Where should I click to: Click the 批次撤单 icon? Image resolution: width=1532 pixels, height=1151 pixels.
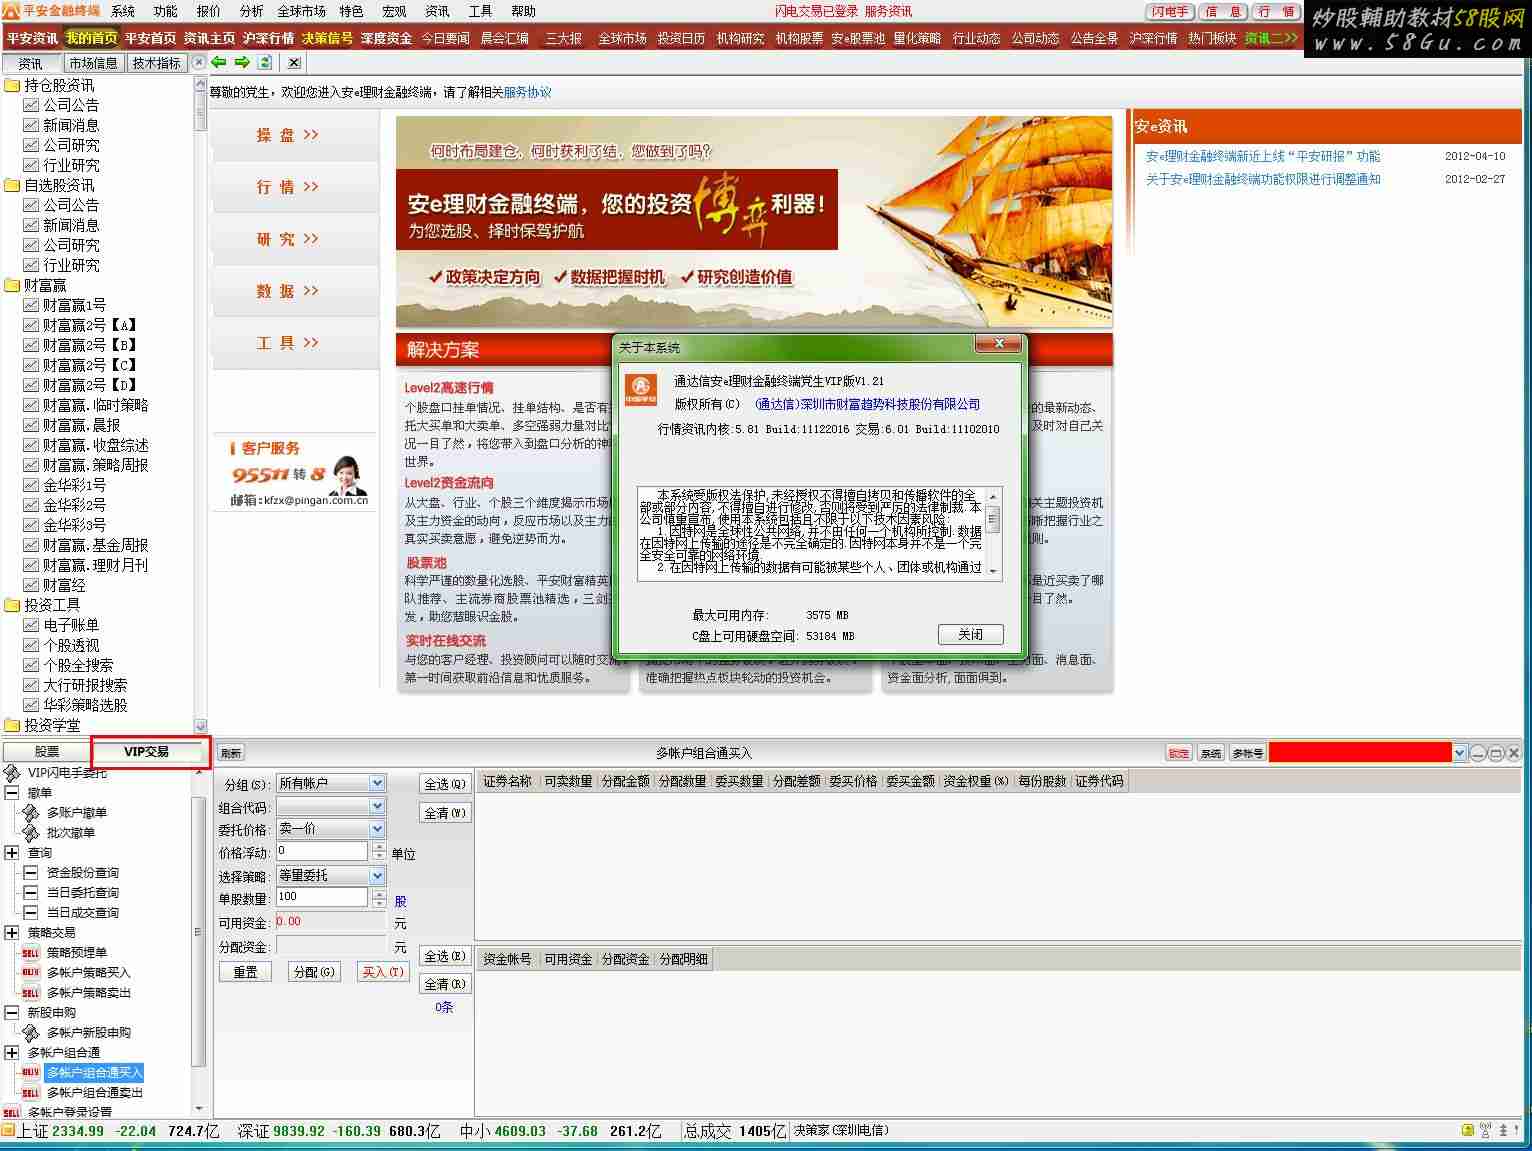(31, 832)
